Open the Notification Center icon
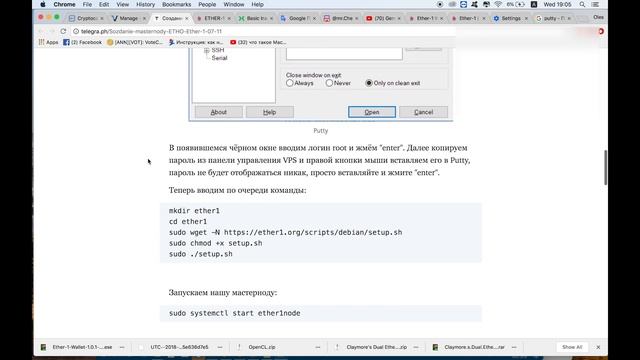Image resolution: width=640 pixels, height=360 pixels. pos(596,4)
